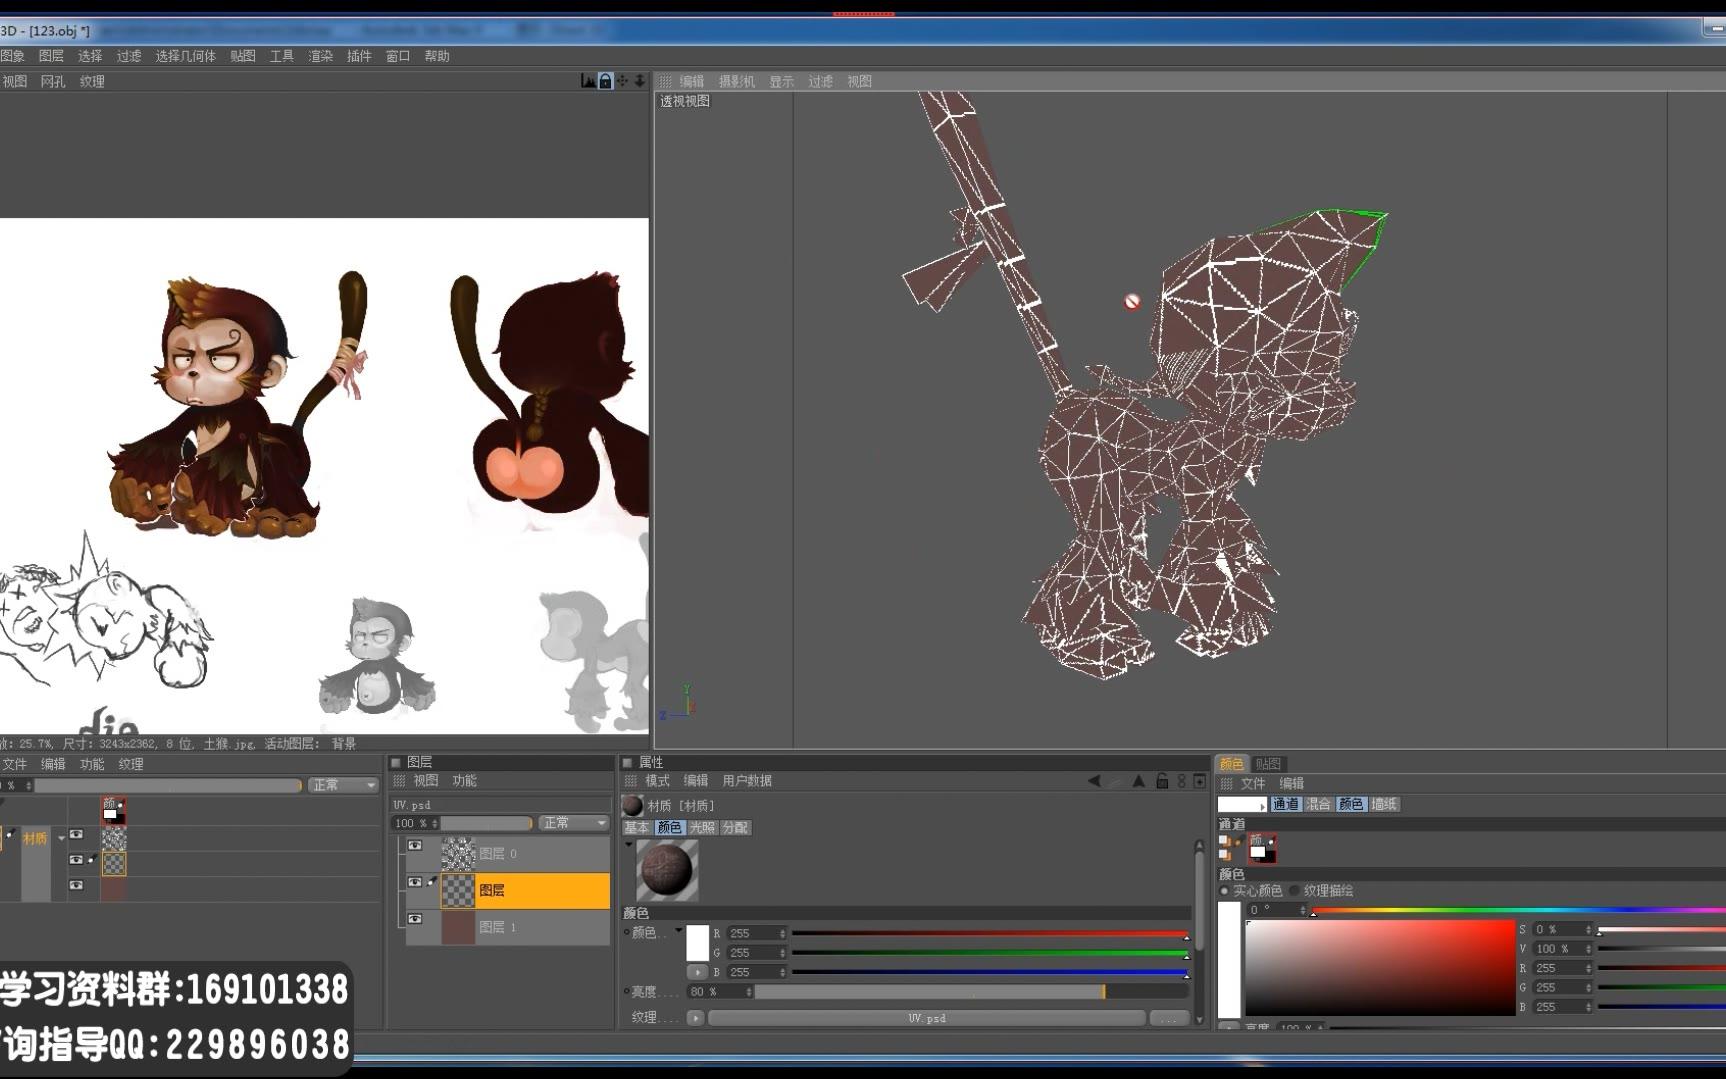Toggle visibility of layer 图层 1

pos(415,919)
